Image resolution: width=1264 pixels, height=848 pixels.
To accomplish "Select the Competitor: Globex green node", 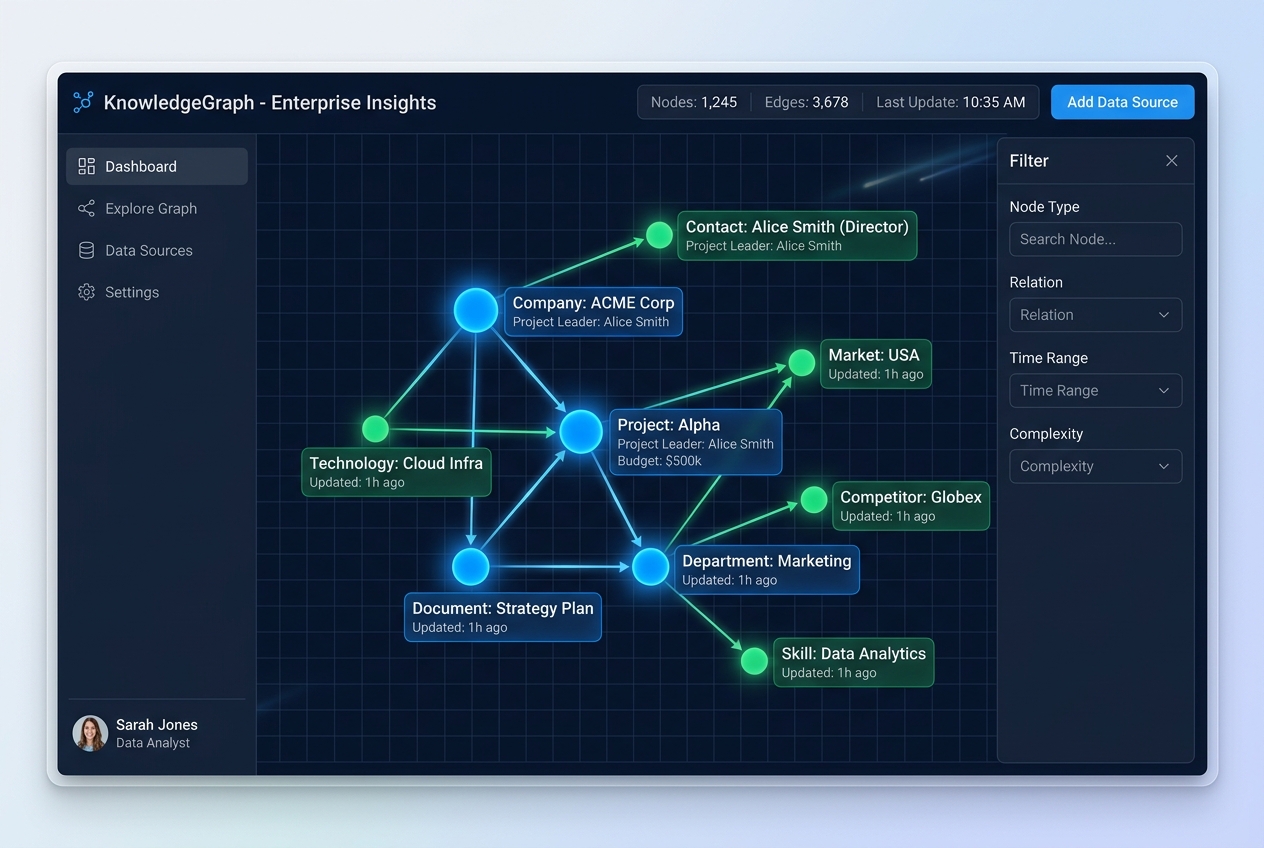I will 814,499.
